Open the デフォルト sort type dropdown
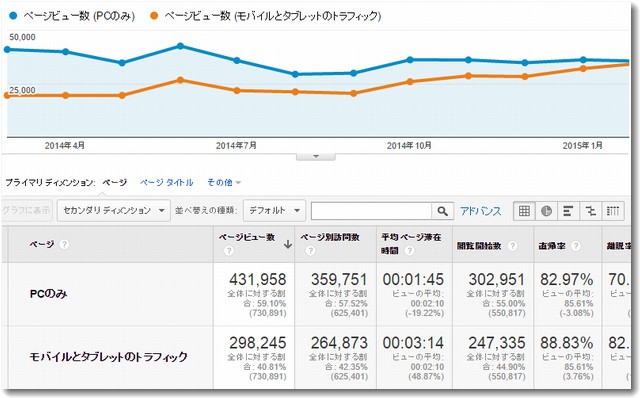The image size is (640, 398). pos(274,211)
